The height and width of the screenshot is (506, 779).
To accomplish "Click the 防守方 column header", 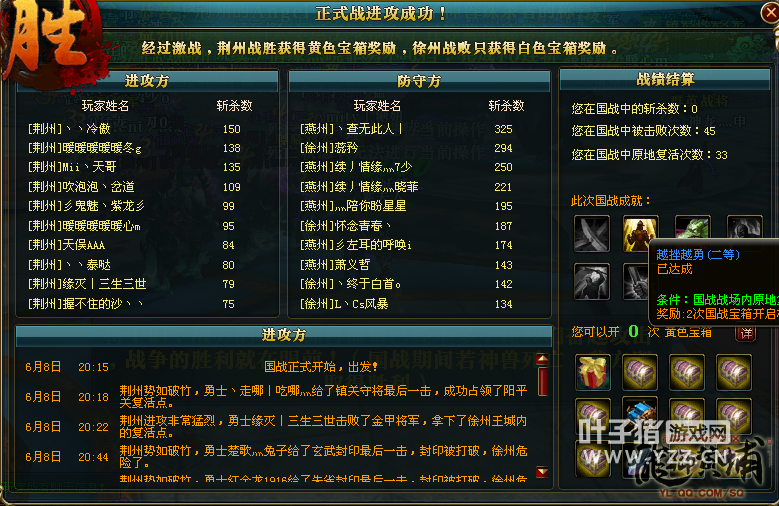I will (419, 81).
